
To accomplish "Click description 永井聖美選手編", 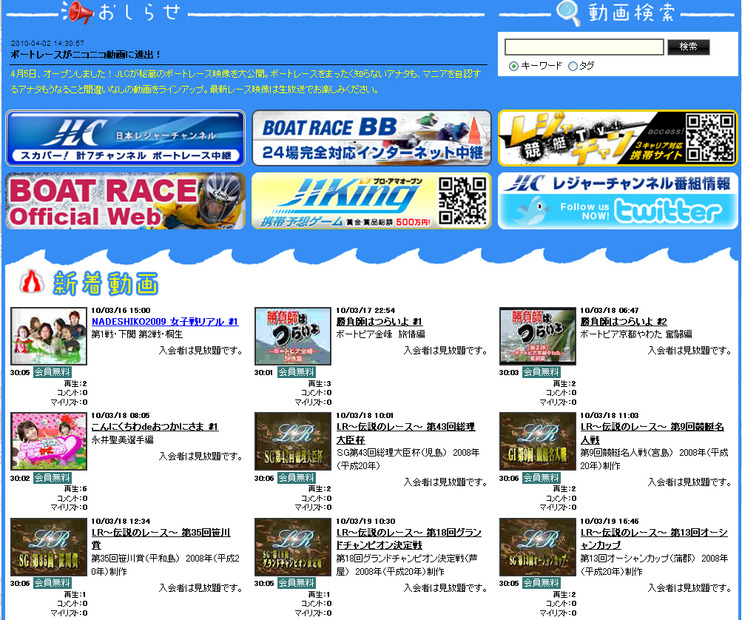I will [x=123, y=440].
